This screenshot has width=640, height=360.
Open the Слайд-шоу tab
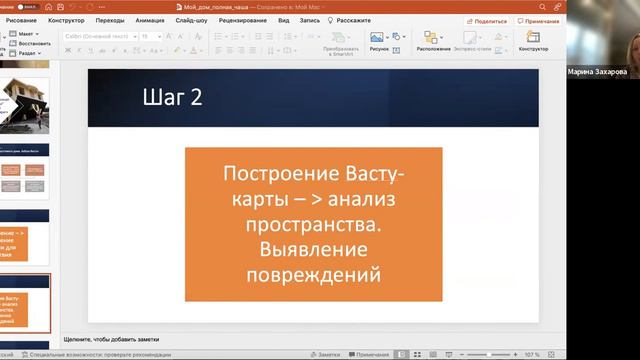point(191,20)
